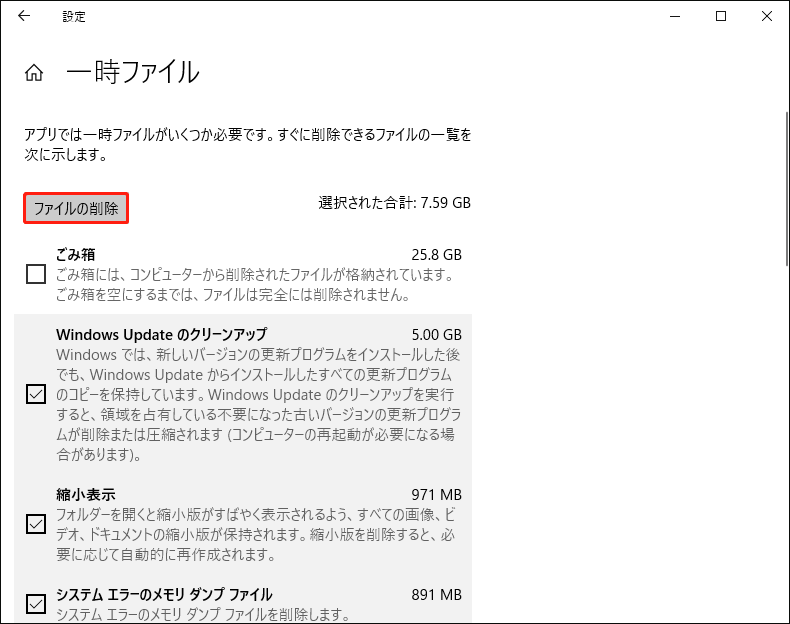Screen dimensions: 790x624
Task: Minimize the 設定 window
Action: (675, 16)
